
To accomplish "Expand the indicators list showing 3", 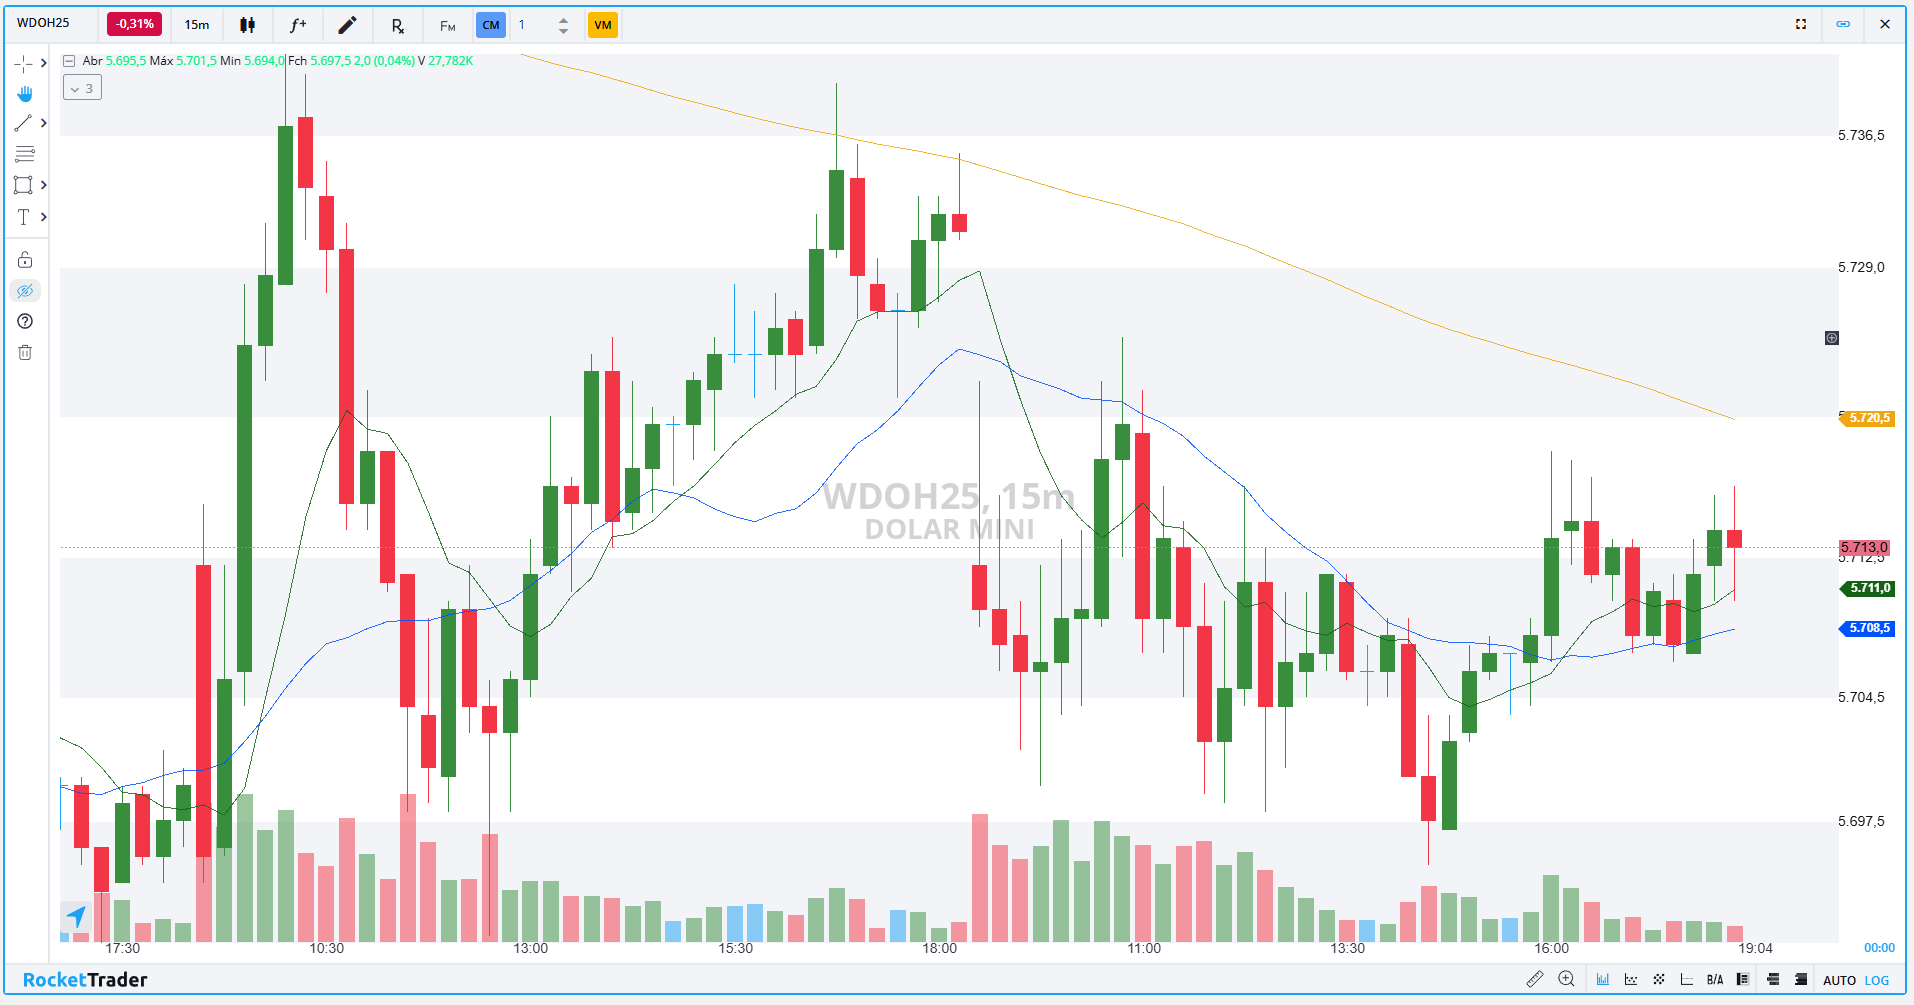I will pos(82,88).
